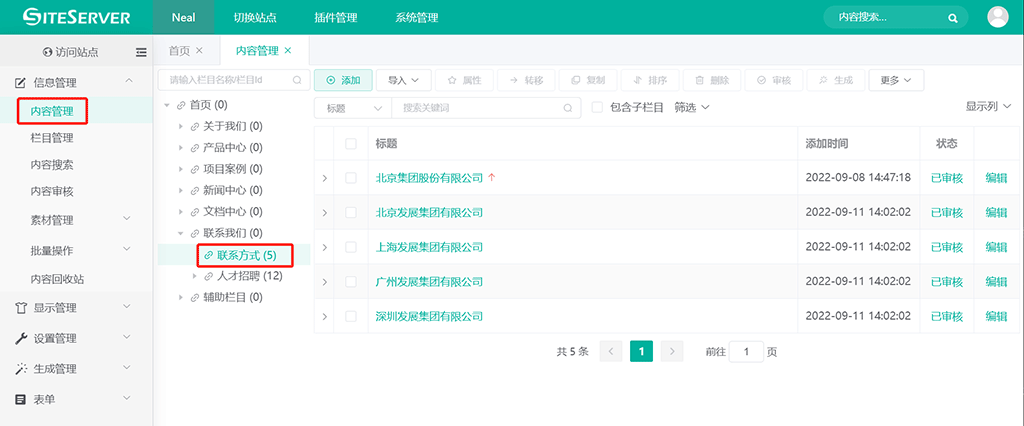1024x426 pixels.
Task: Open 栏目管理 in the sidebar
Action: coord(52,138)
